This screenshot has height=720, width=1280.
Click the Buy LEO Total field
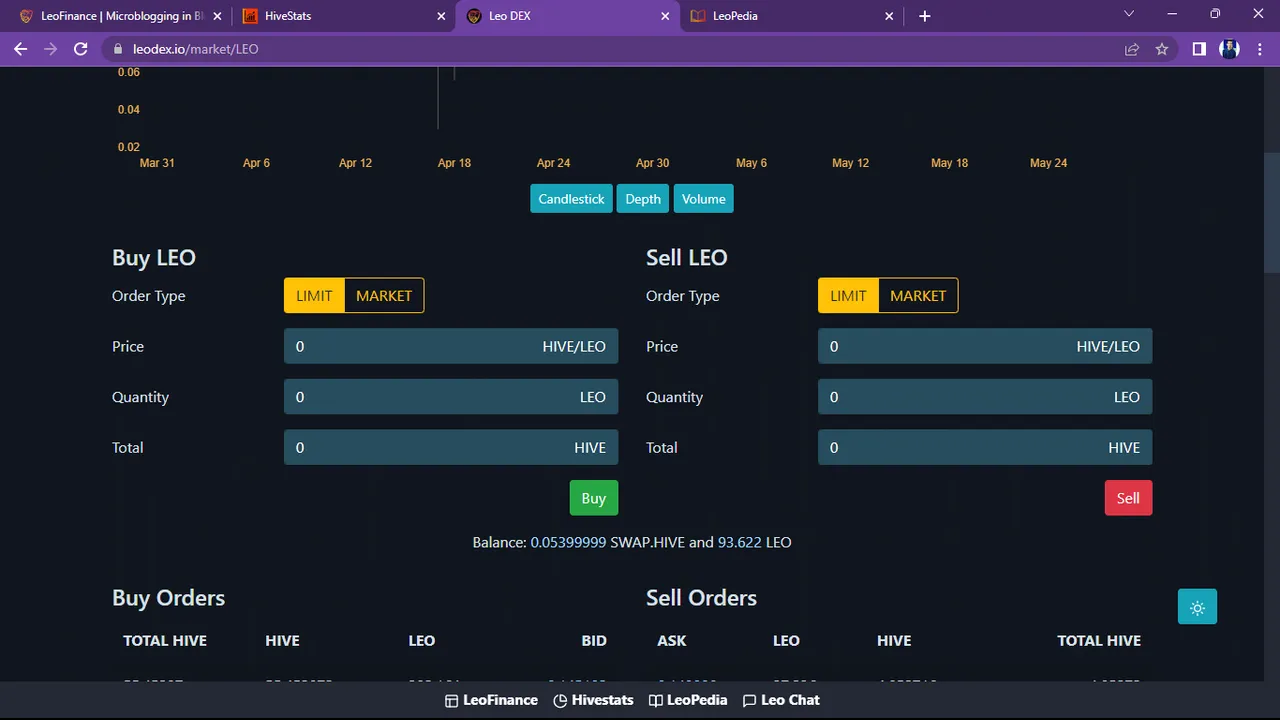point(451,447)
